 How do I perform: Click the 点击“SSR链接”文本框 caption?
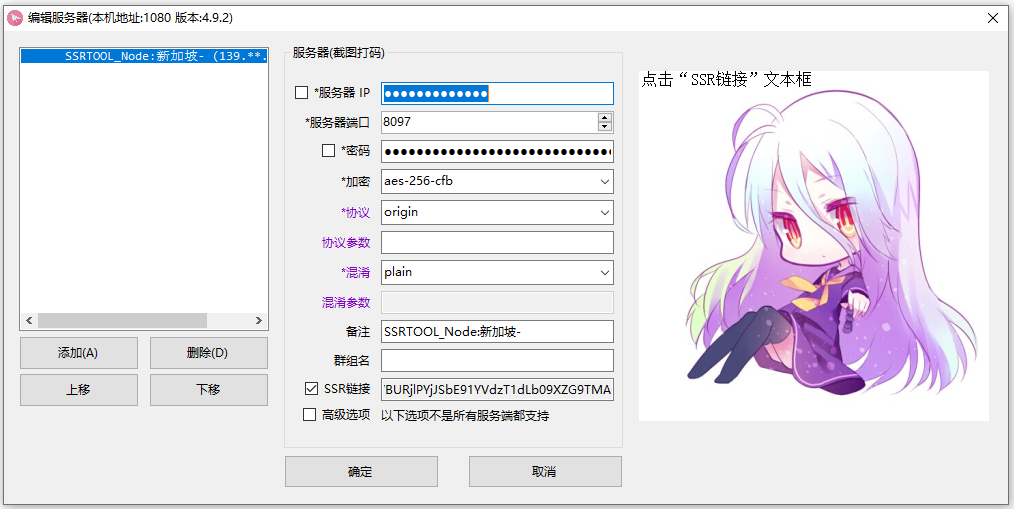[x=727, y=80]
